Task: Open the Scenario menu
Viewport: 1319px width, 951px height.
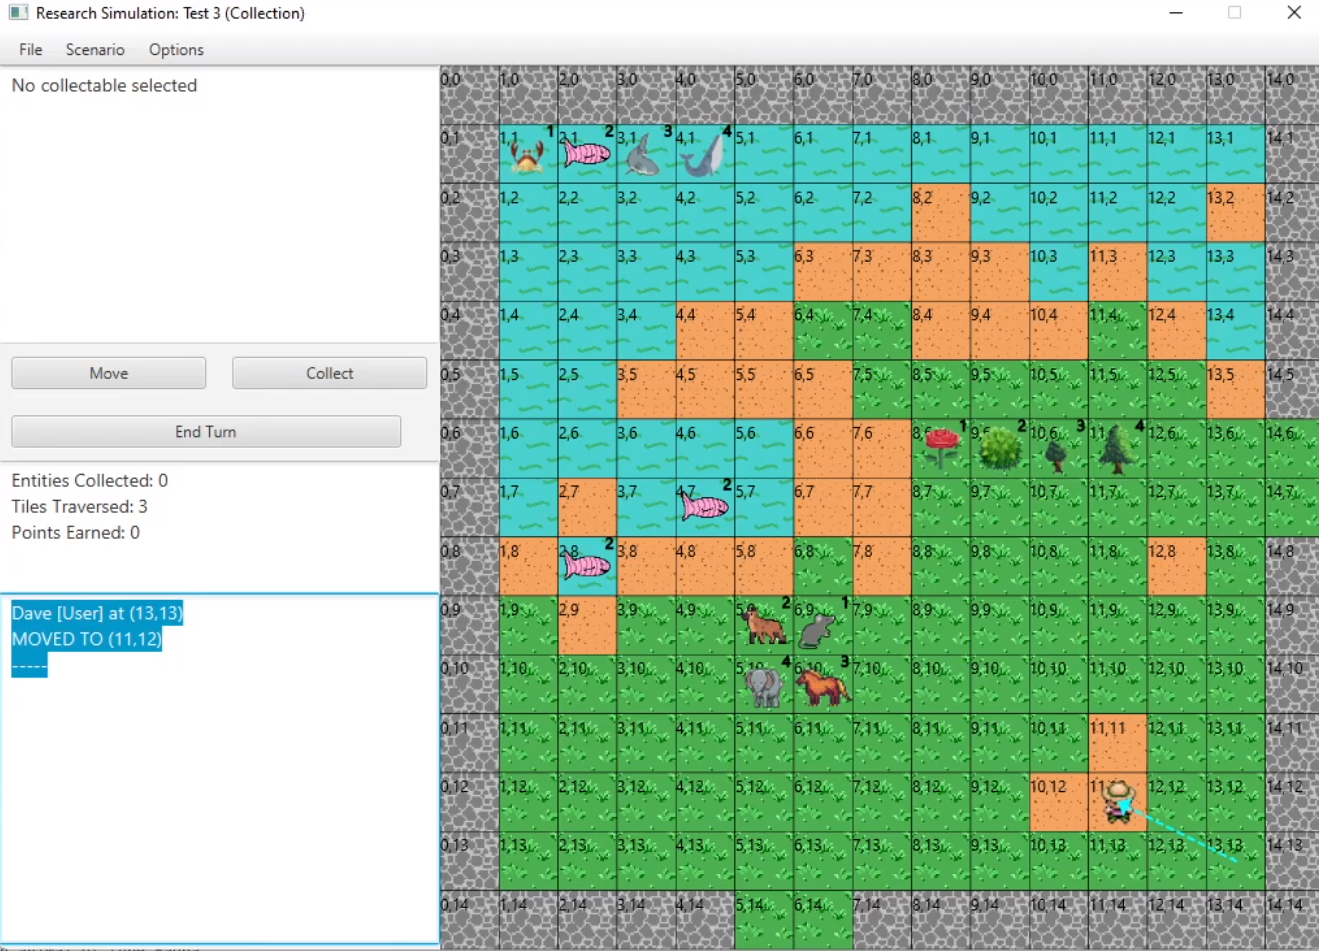Action: pyautogui.click(x=95, y=50)
